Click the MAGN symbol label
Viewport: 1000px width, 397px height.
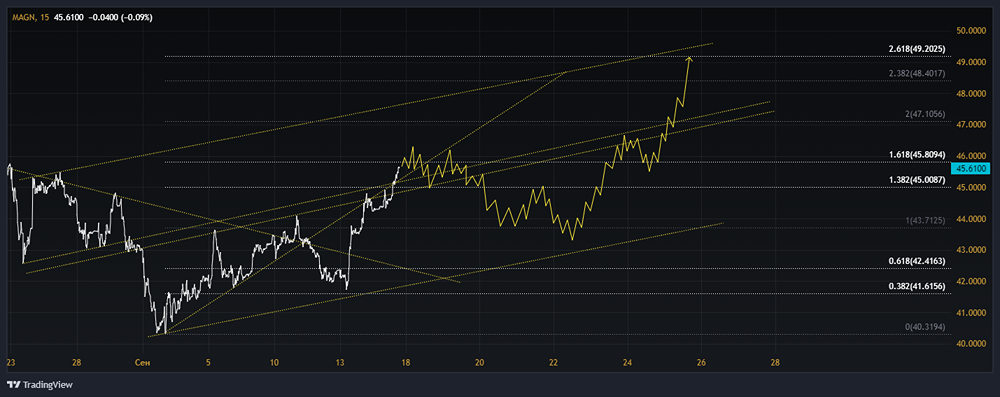point(24,17)
